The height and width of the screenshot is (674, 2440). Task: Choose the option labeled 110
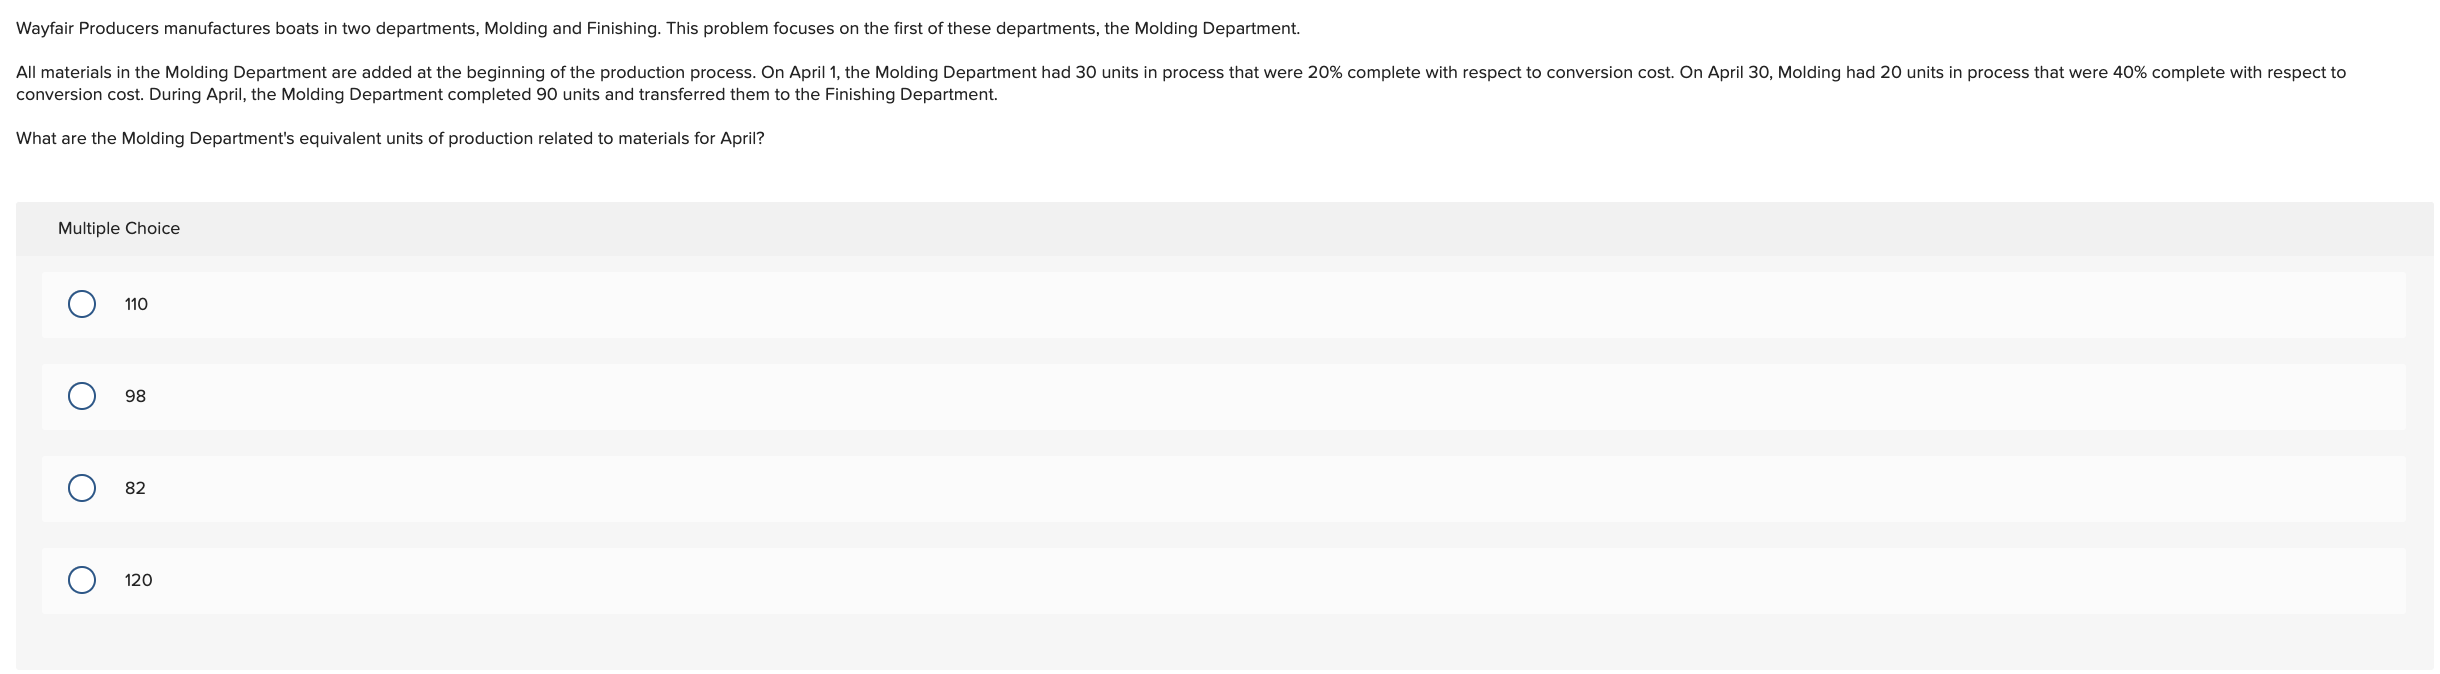135,304
